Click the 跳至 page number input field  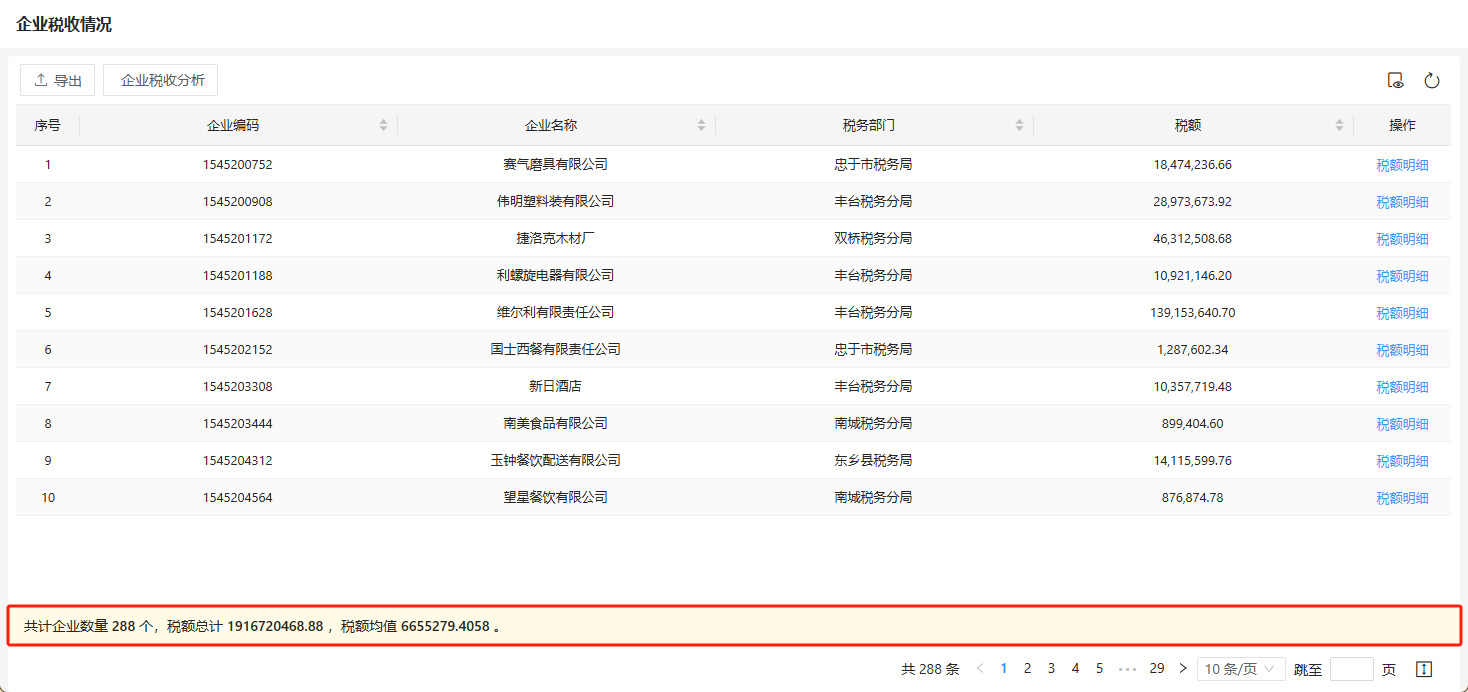1351,669
